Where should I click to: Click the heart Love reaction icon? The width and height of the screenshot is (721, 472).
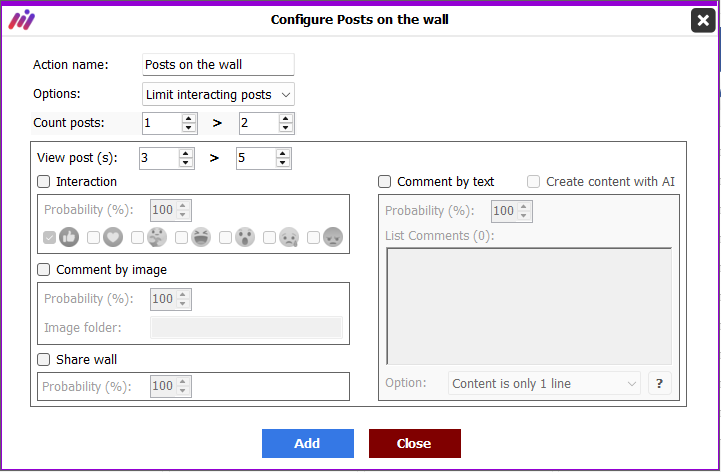[113, 237]
